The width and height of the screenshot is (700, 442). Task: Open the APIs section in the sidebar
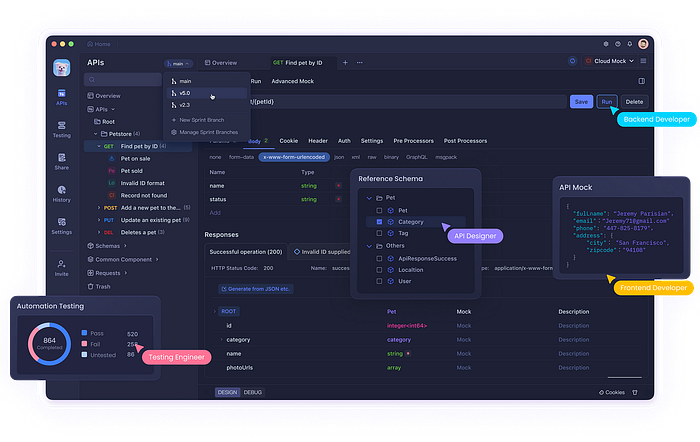(x=62, y=97)
